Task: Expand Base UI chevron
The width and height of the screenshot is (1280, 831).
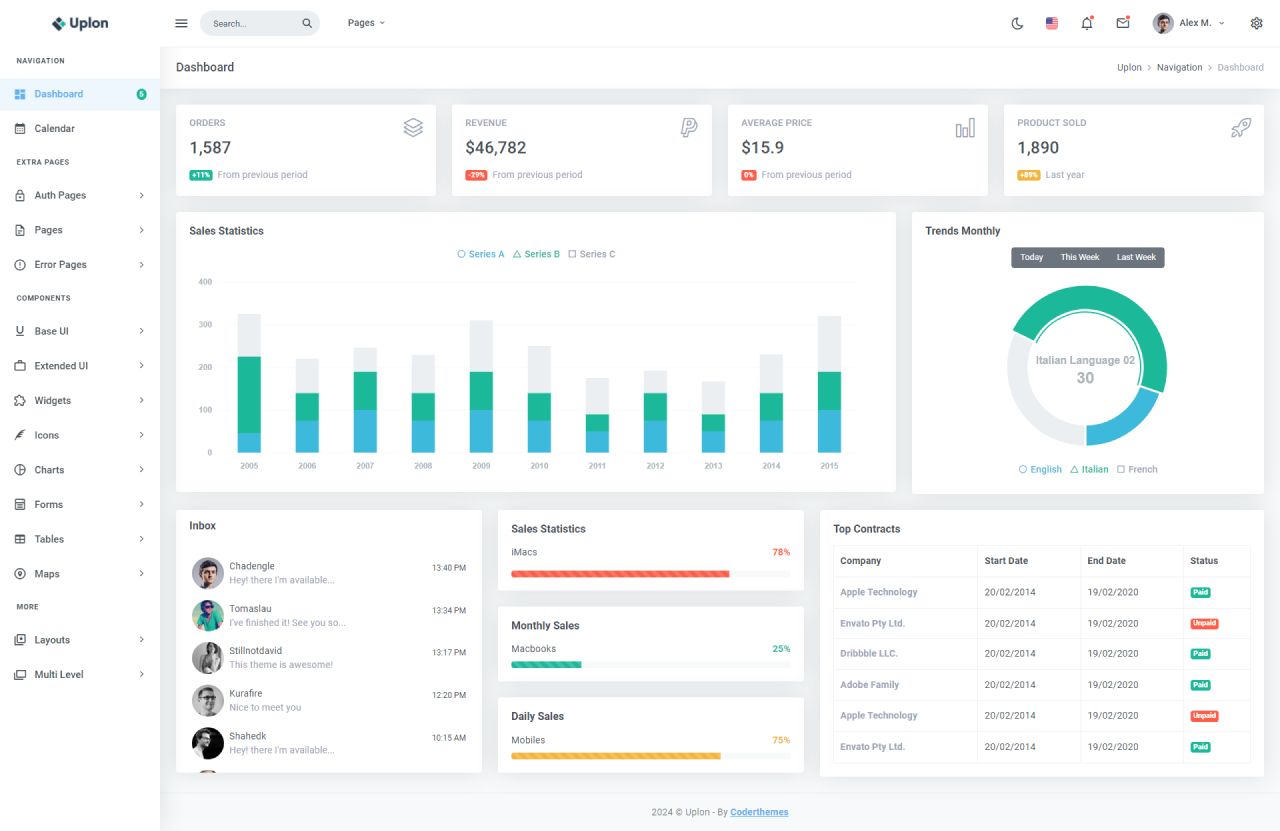Action: point(142,331)
